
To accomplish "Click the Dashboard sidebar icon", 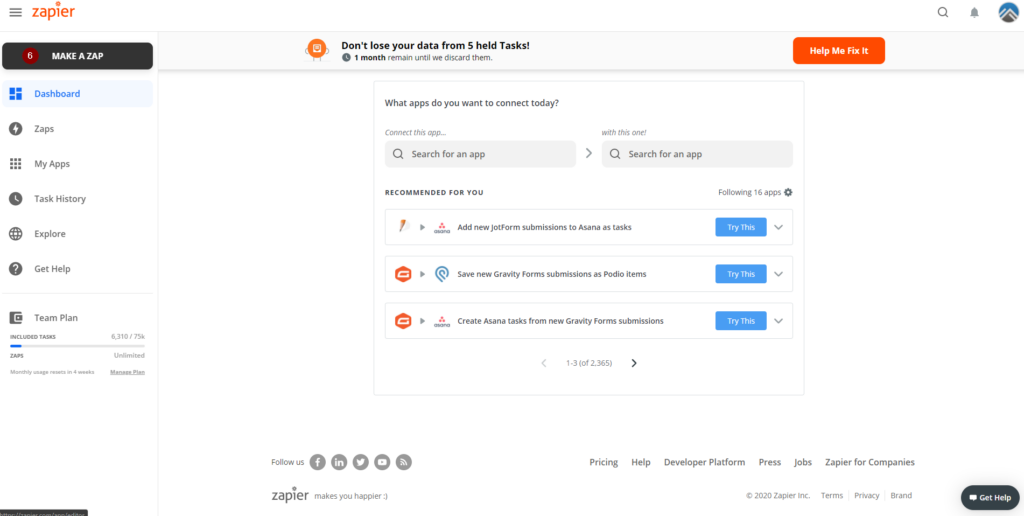I will [16, 93].
